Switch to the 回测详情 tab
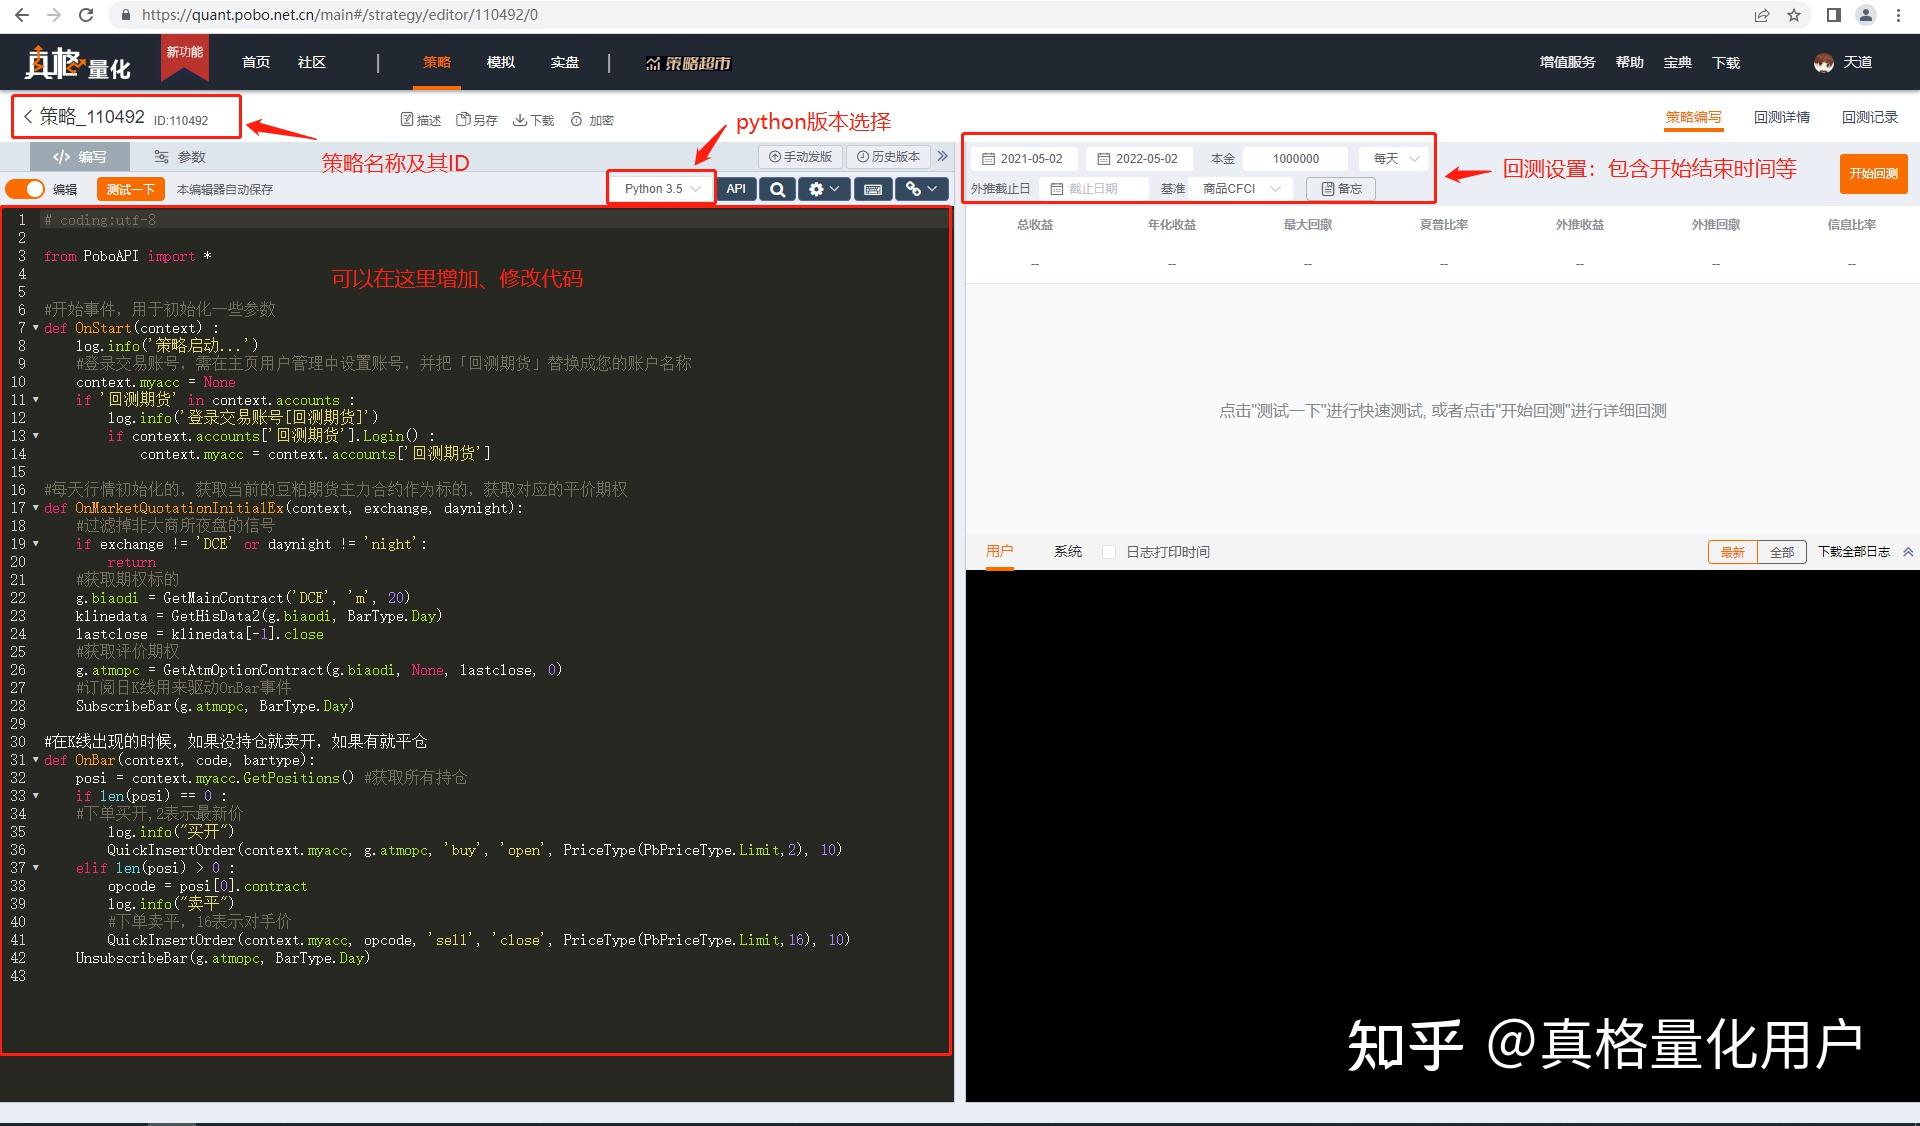This screenshot has width=1920, height=1126. (x=1782, y=116)
